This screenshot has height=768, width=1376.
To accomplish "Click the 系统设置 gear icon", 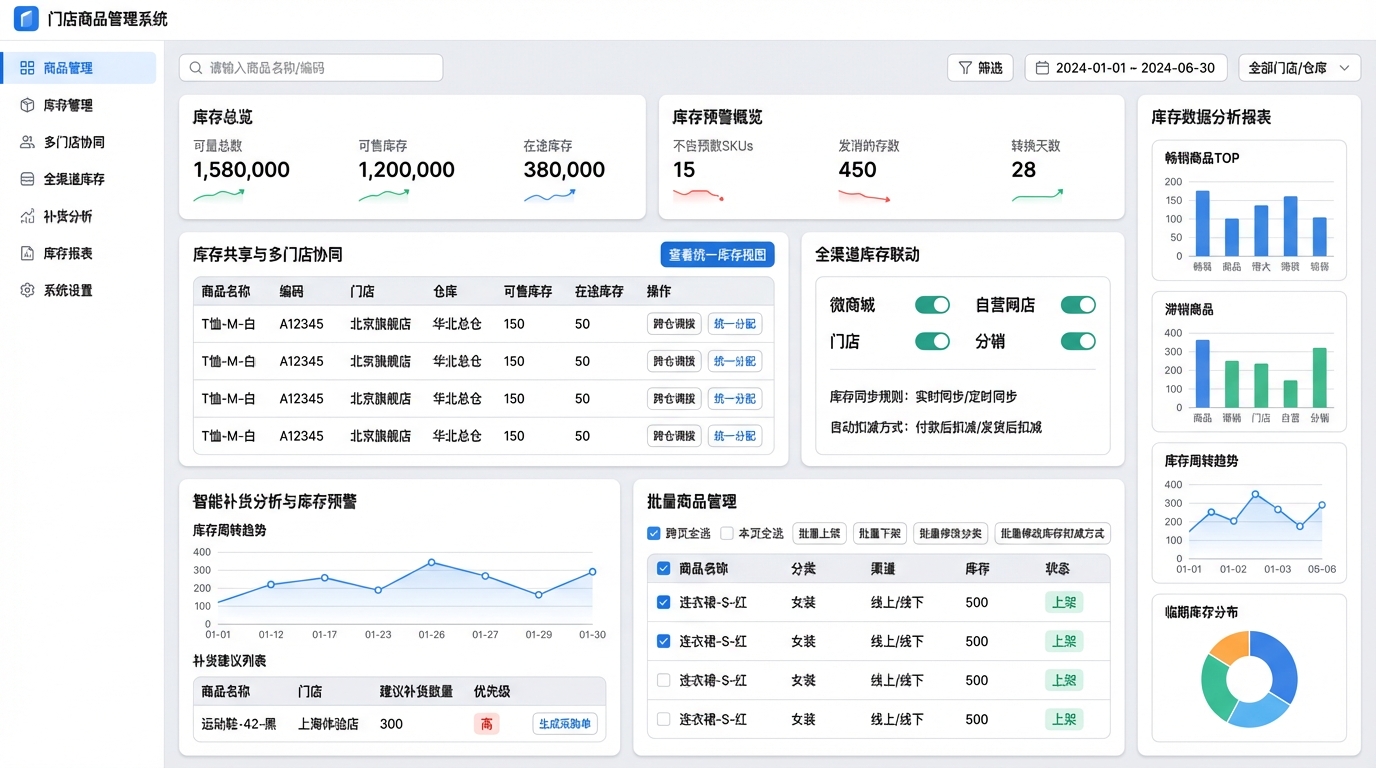I will pos(27,290).
